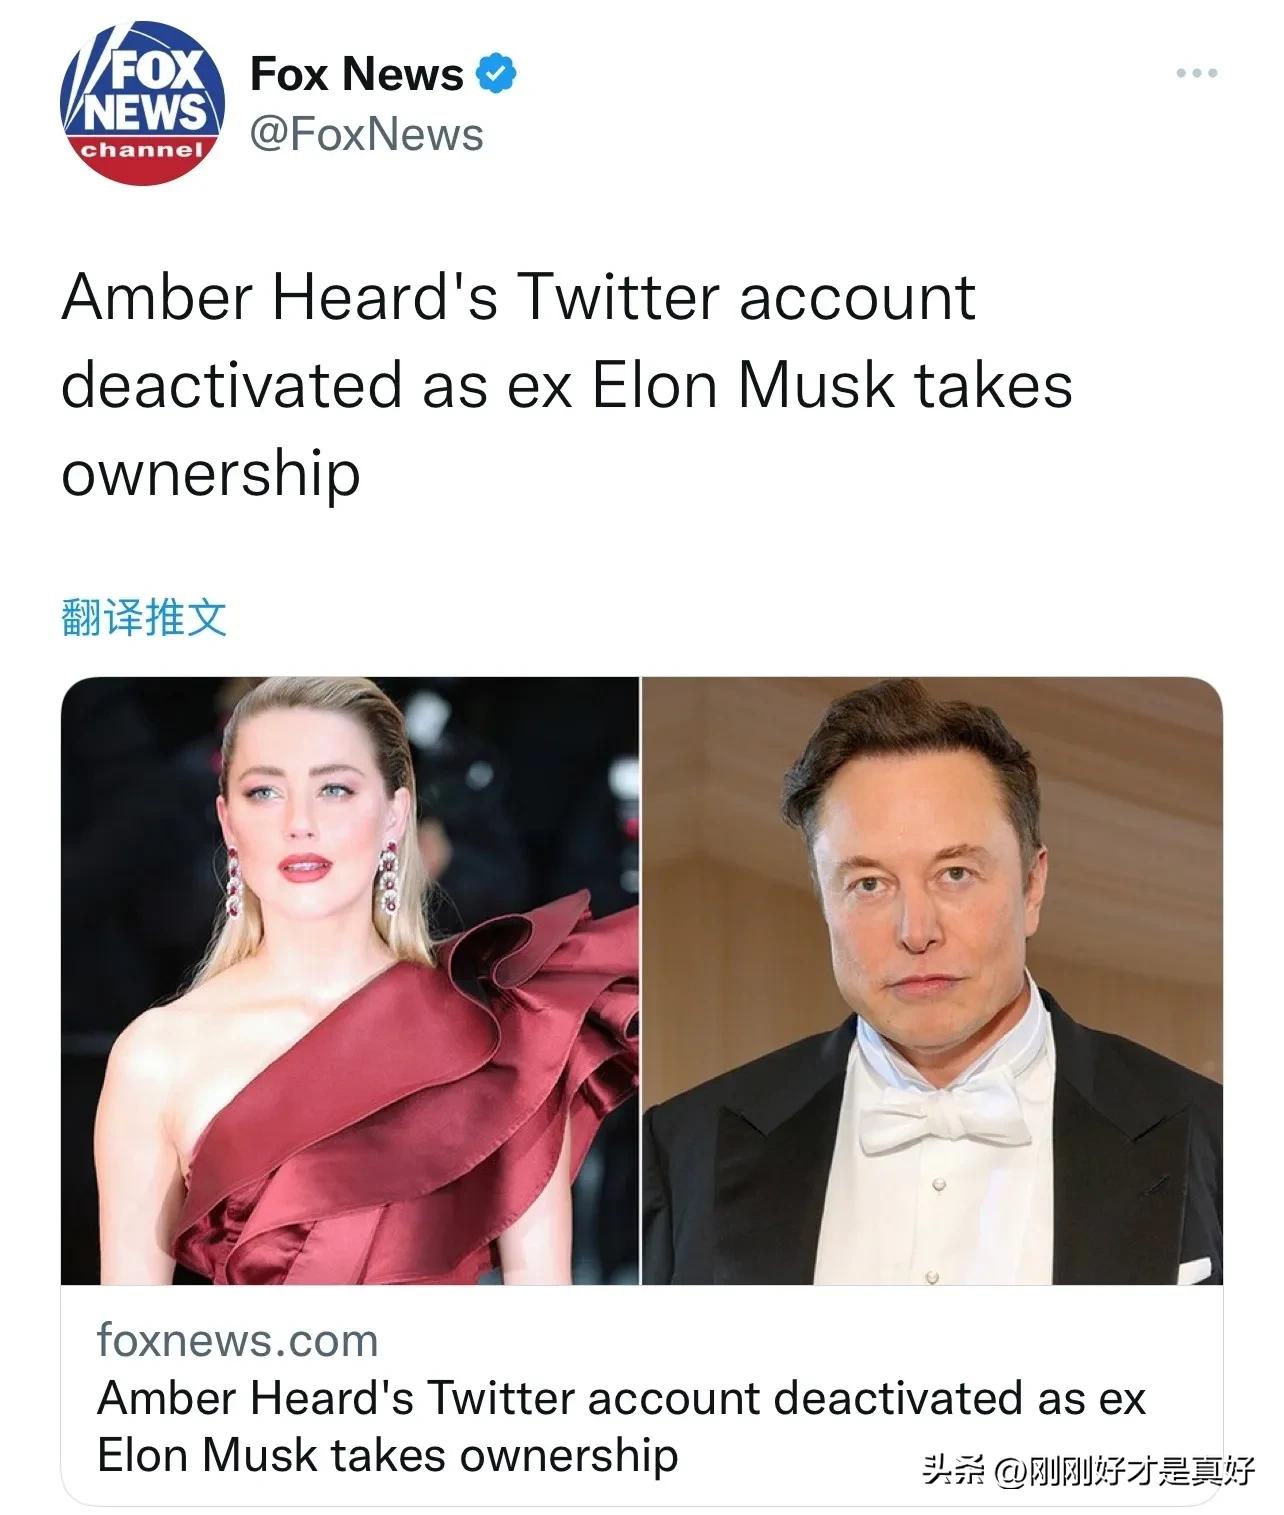Screen dimensions: 1284x1515
Task: Click the Fox News display name
Action: pos(355,70)
